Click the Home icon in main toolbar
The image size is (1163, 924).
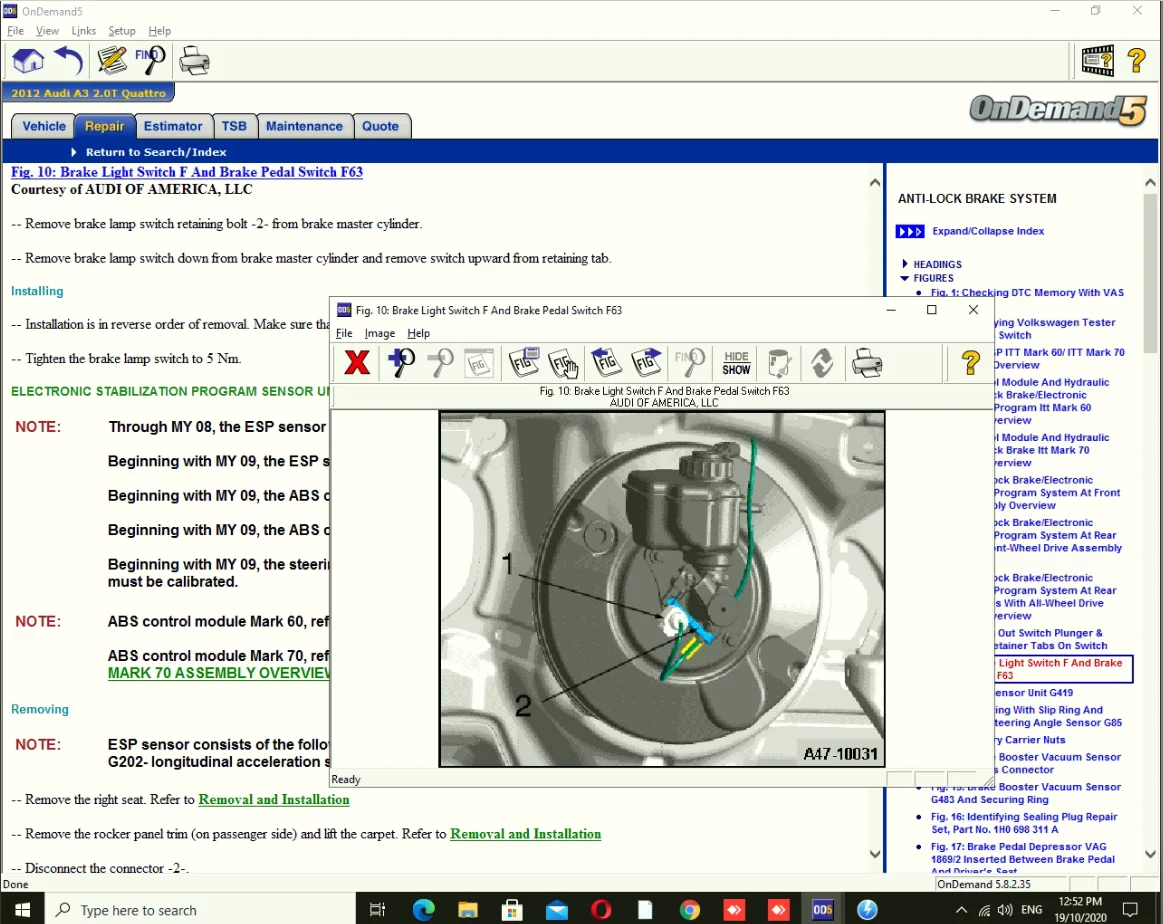[x=28, y=61]
